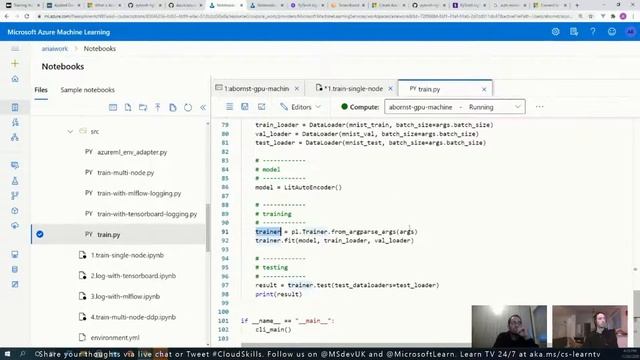Open the editor menu lines icon
Image resolution: width=640 pixels, height=360 pixels.
[x=229, y=107]
